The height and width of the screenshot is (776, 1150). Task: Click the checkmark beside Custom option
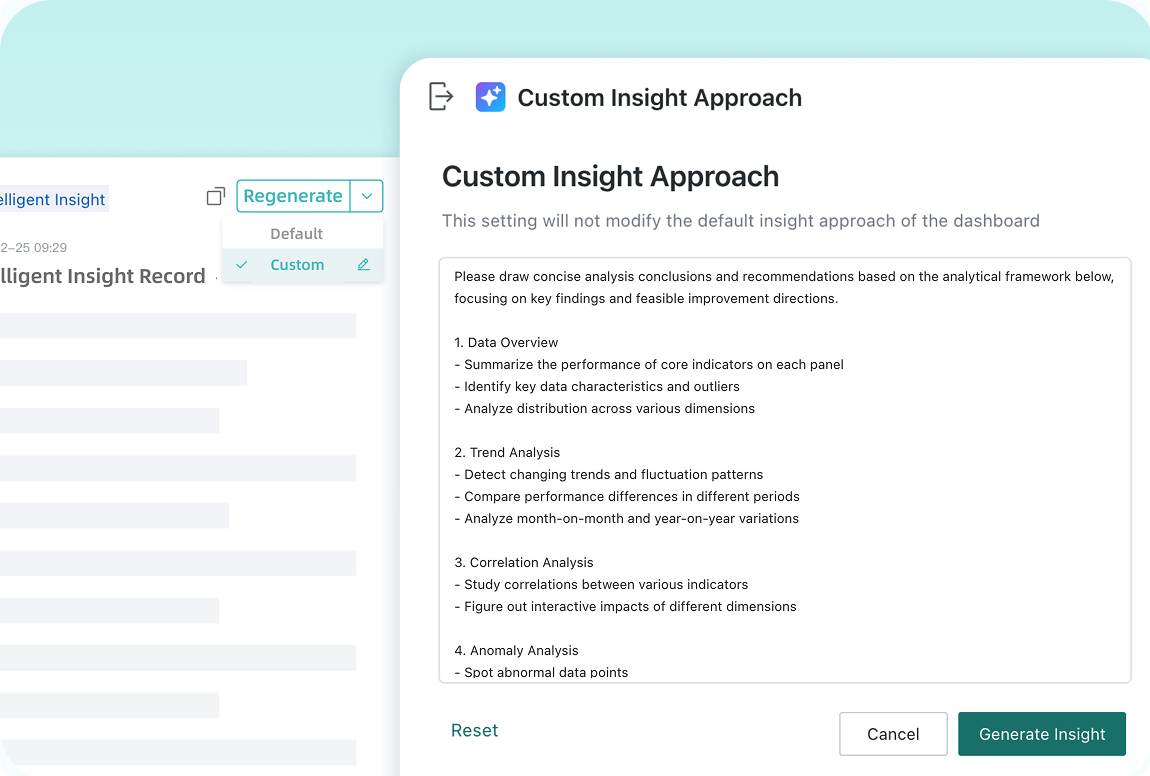(x=241, y=265)
